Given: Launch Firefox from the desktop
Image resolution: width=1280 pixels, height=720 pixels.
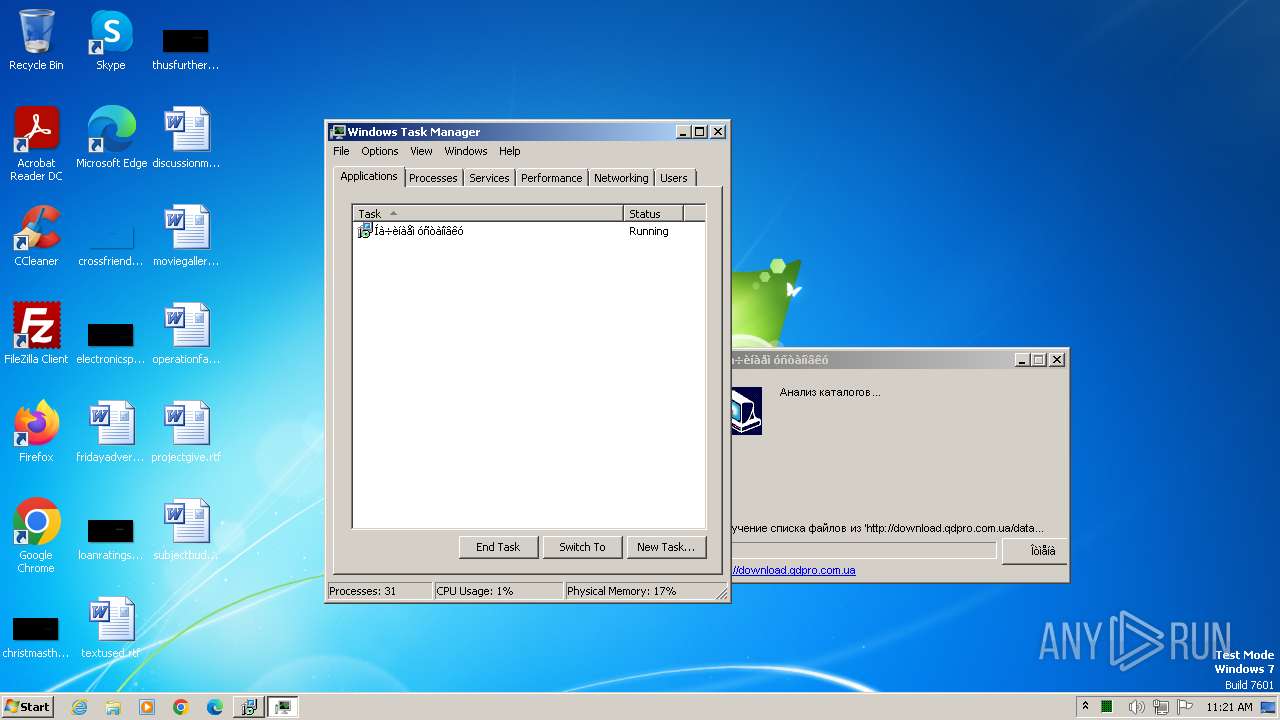Looking at the screenshot, I should (x=36, y=432).
